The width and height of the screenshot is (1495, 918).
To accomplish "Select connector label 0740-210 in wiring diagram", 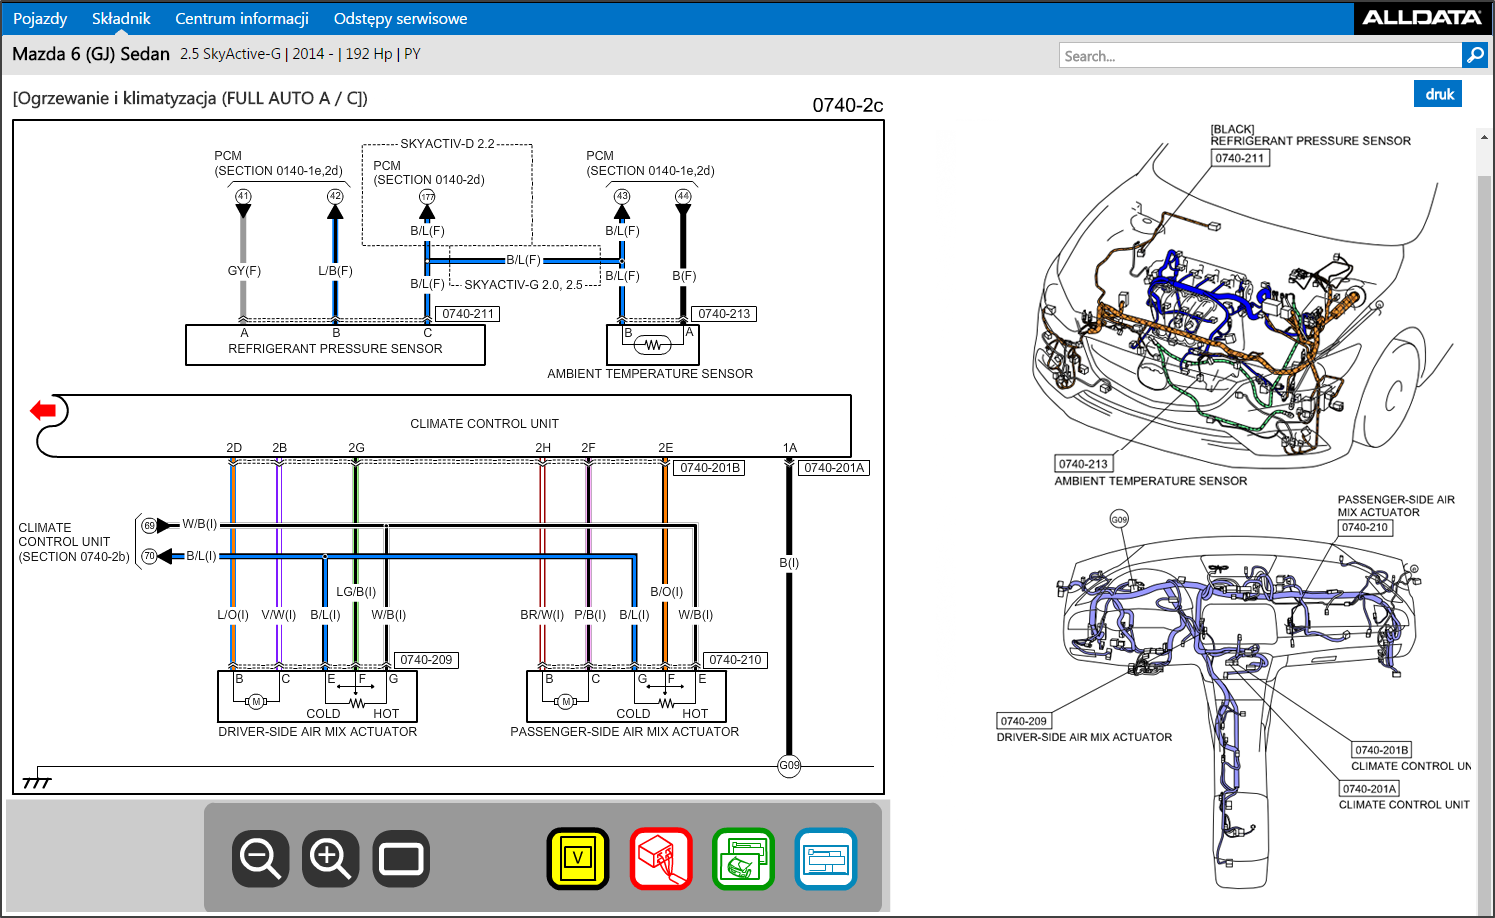I will tap(735, 660).
